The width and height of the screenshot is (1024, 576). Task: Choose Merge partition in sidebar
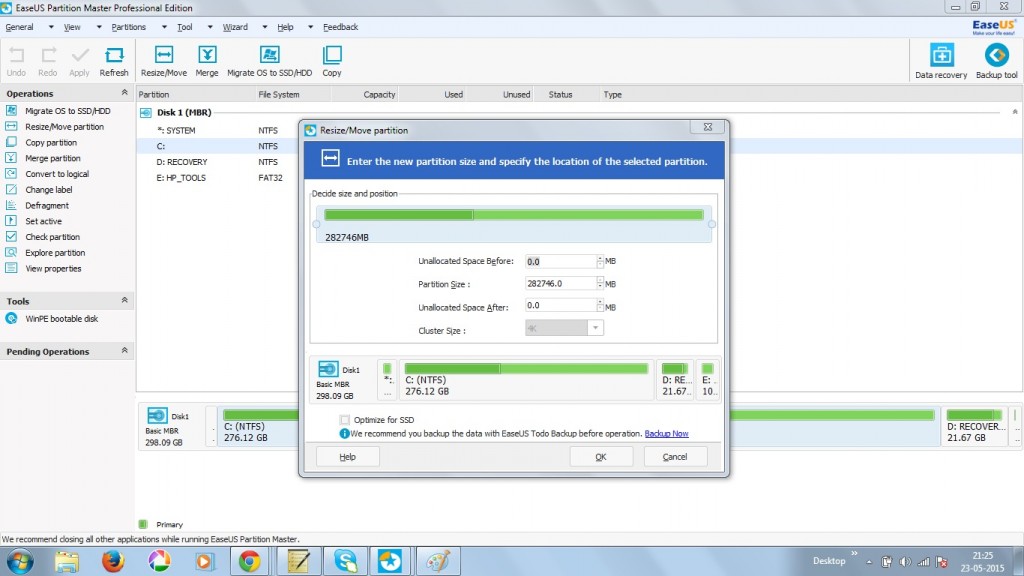coord(52,158)
